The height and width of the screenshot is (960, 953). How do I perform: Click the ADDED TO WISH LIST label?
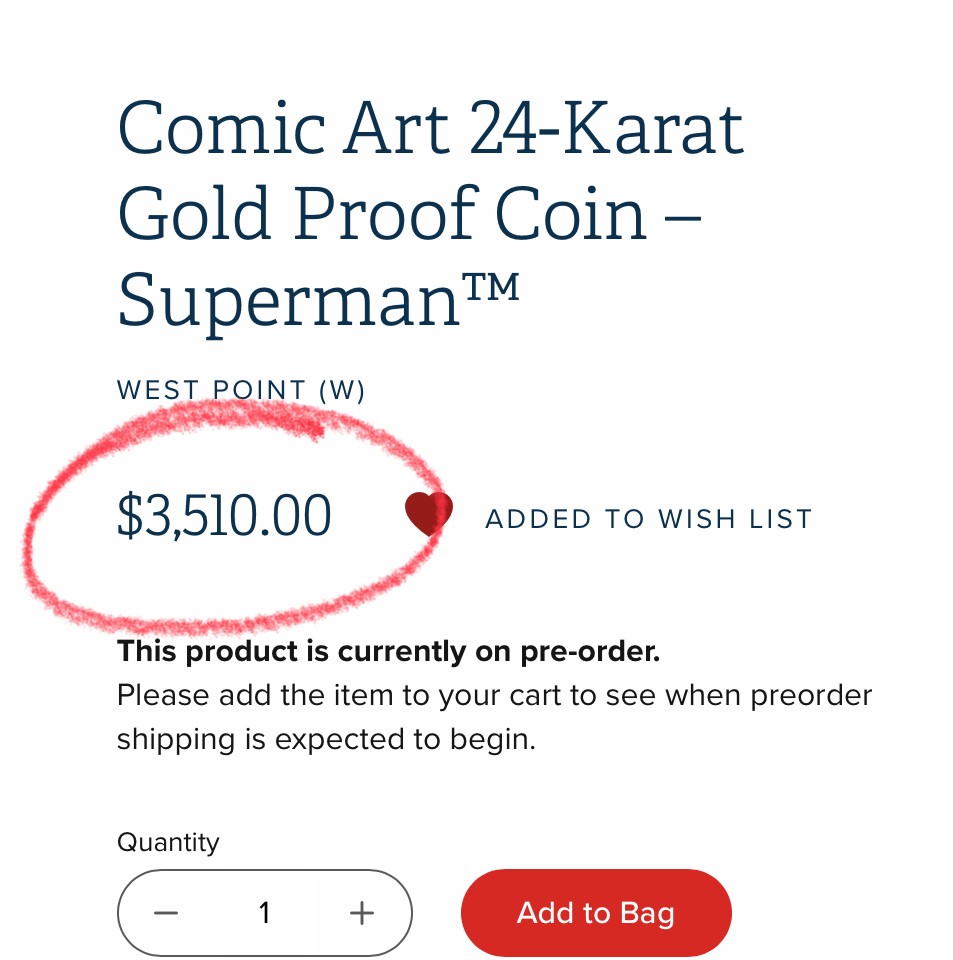[x=648, y=519]
